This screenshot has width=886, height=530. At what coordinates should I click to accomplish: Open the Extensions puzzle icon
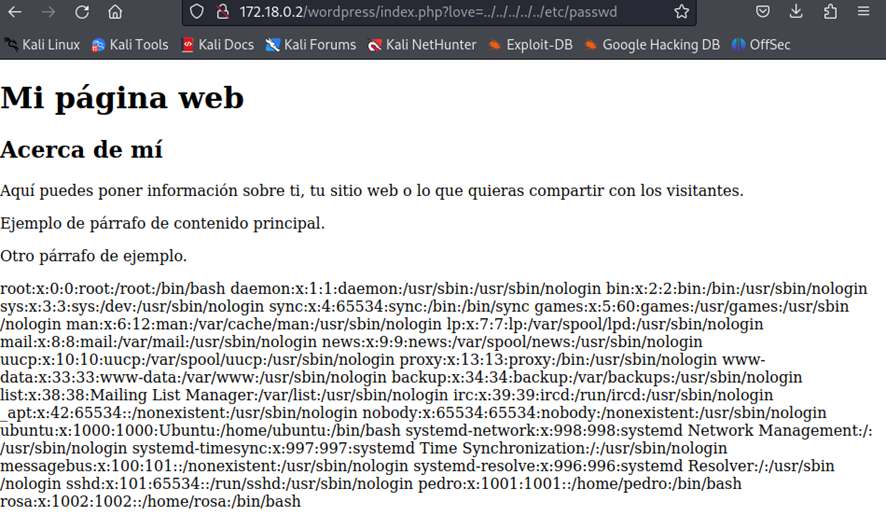click(x=830, y=11)
